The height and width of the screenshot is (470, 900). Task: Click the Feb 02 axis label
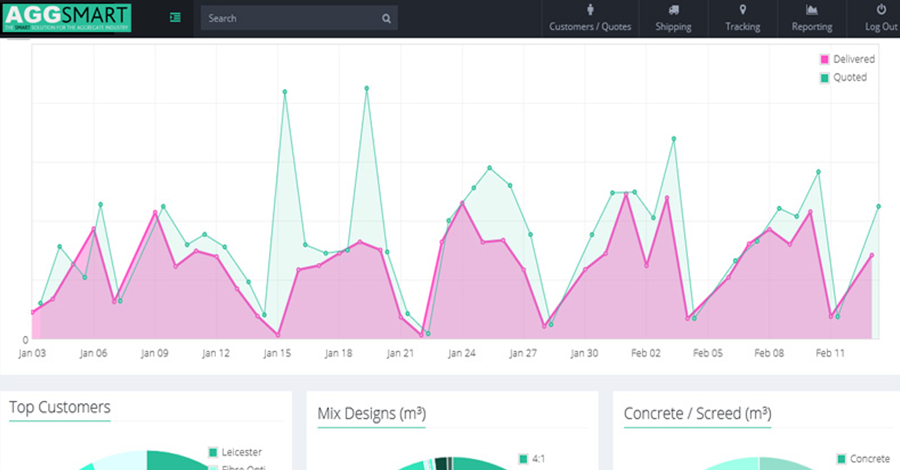[x=646, y=353]
